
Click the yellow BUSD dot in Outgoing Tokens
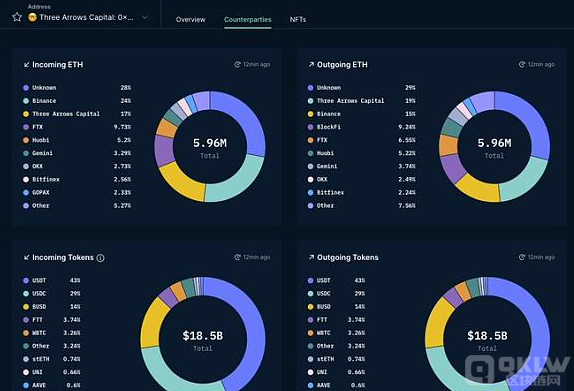(310, 307)
